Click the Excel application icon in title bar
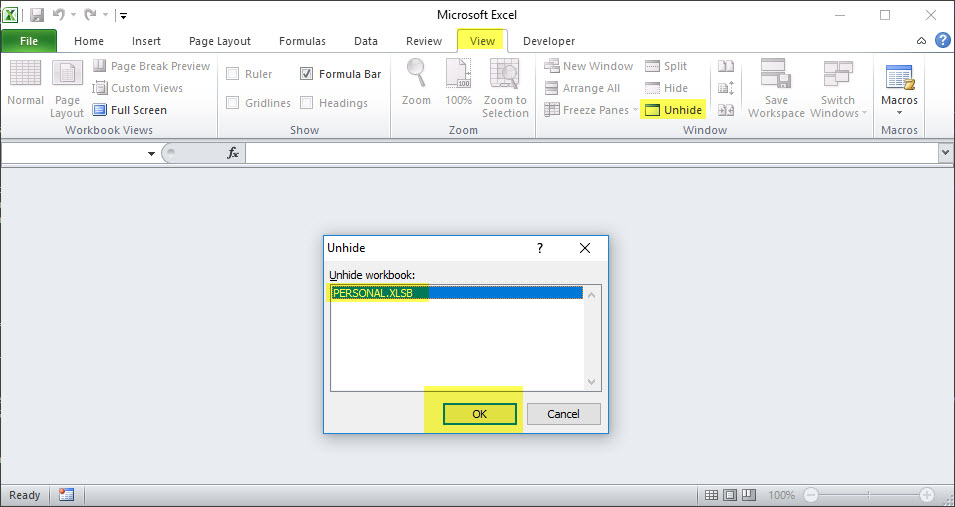The width and height of the screenshot is (955, 507). pyautogui.click(x=10, y=15)
